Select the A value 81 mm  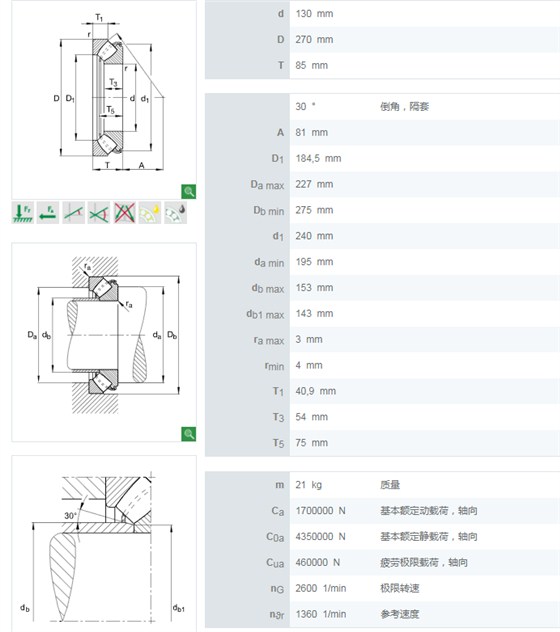312,132
